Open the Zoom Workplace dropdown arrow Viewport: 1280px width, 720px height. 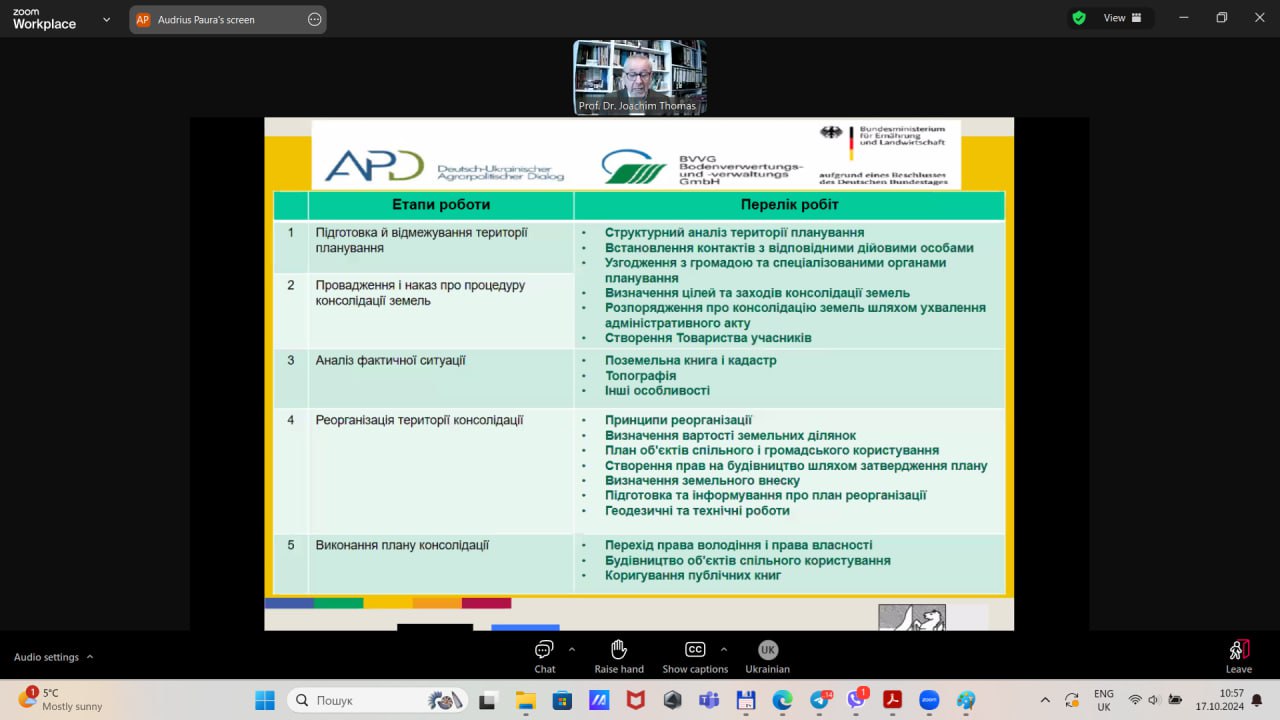(x=107, y=19)
